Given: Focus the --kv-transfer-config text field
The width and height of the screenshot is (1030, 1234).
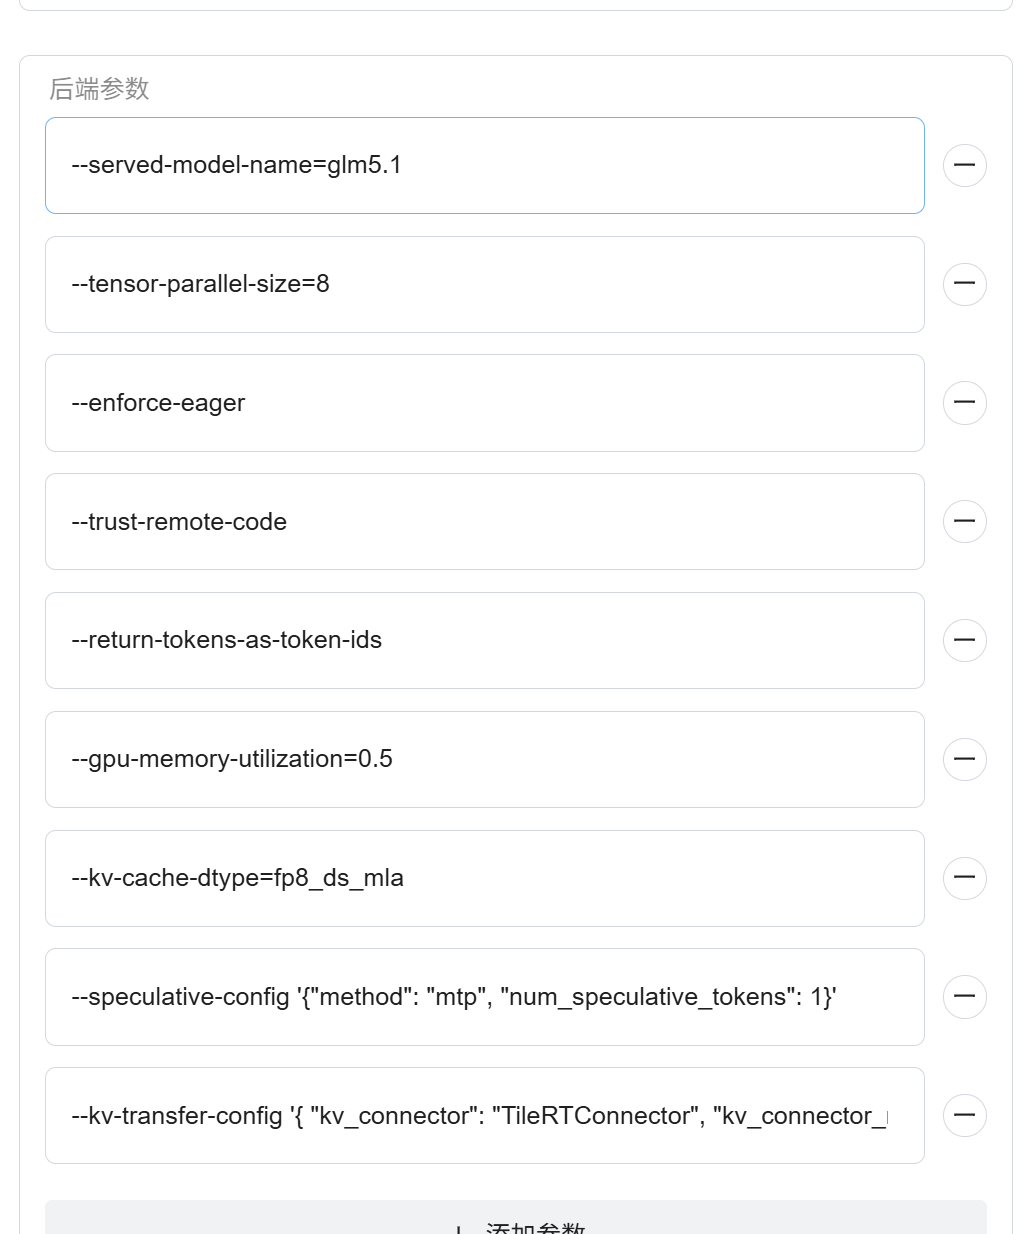Looking at the screenshot, I should (485, 1115).
